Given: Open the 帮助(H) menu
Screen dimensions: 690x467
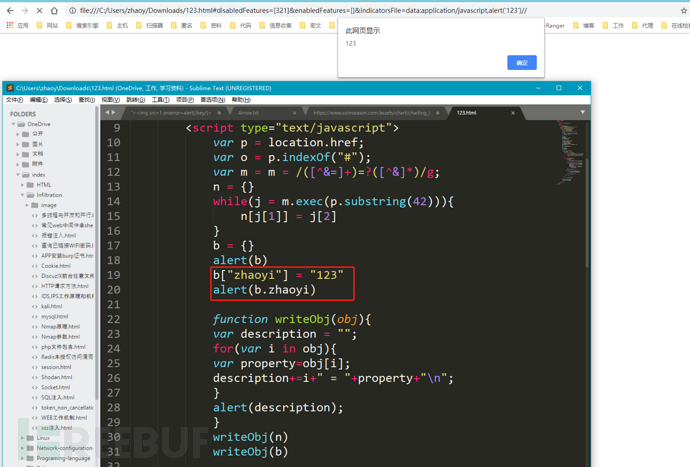Looking at the screenshot, I should (241, 100).
